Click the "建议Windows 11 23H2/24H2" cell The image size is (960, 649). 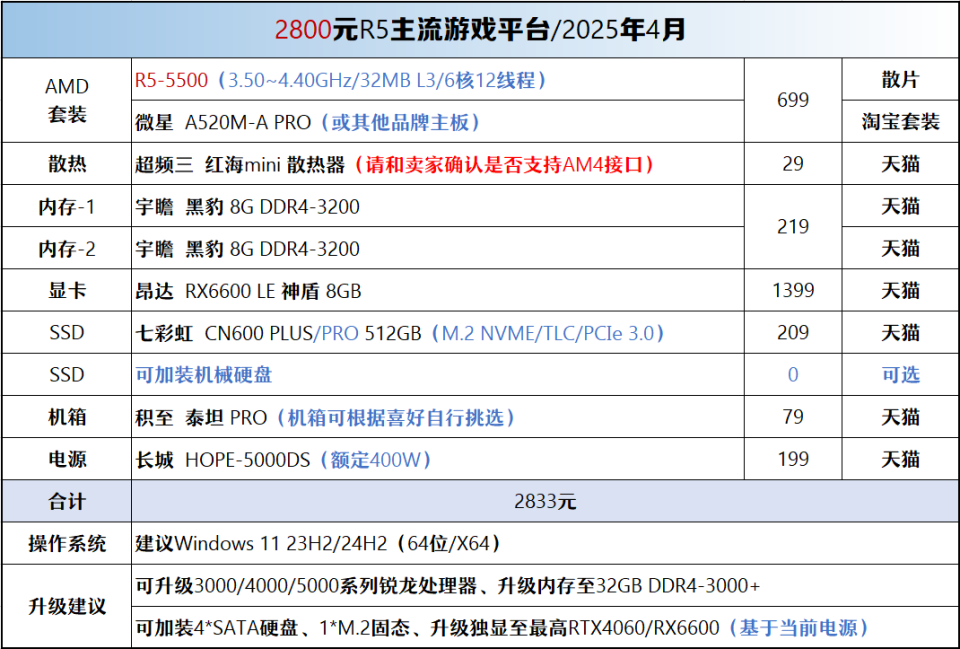click(546, 544)
